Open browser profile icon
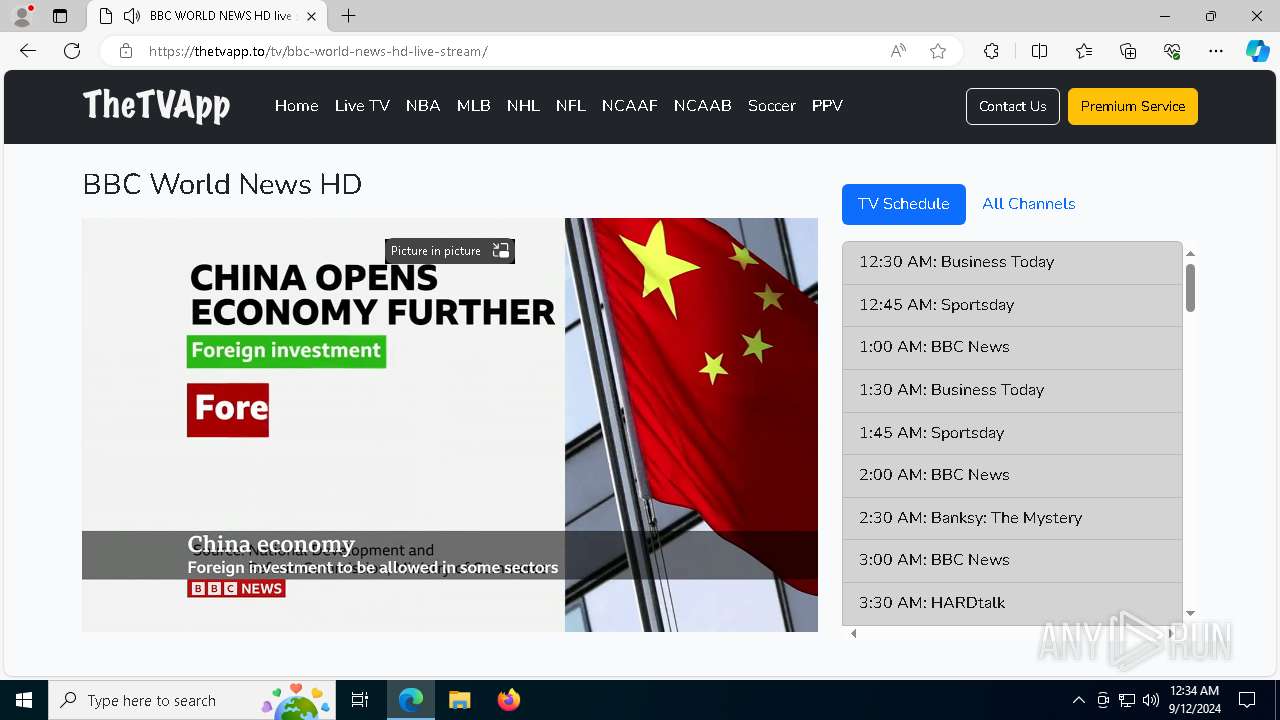Image resolution: width=1280 pixels, height=720 pixels. (22, 16)
